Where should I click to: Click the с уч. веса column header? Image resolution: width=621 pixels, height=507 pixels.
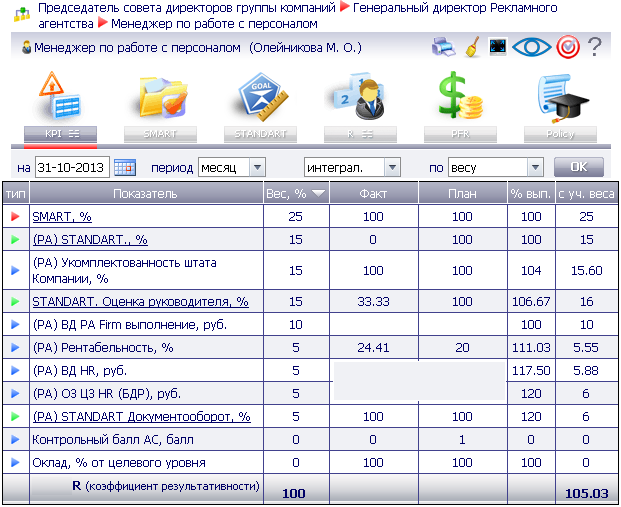587,193
